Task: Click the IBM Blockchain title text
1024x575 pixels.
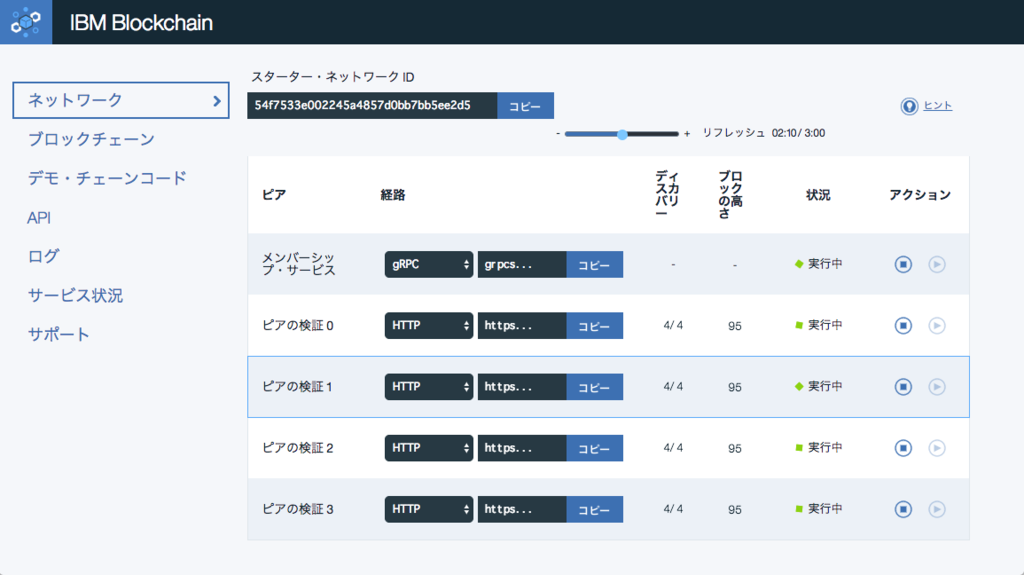Action: click(141, 23)
